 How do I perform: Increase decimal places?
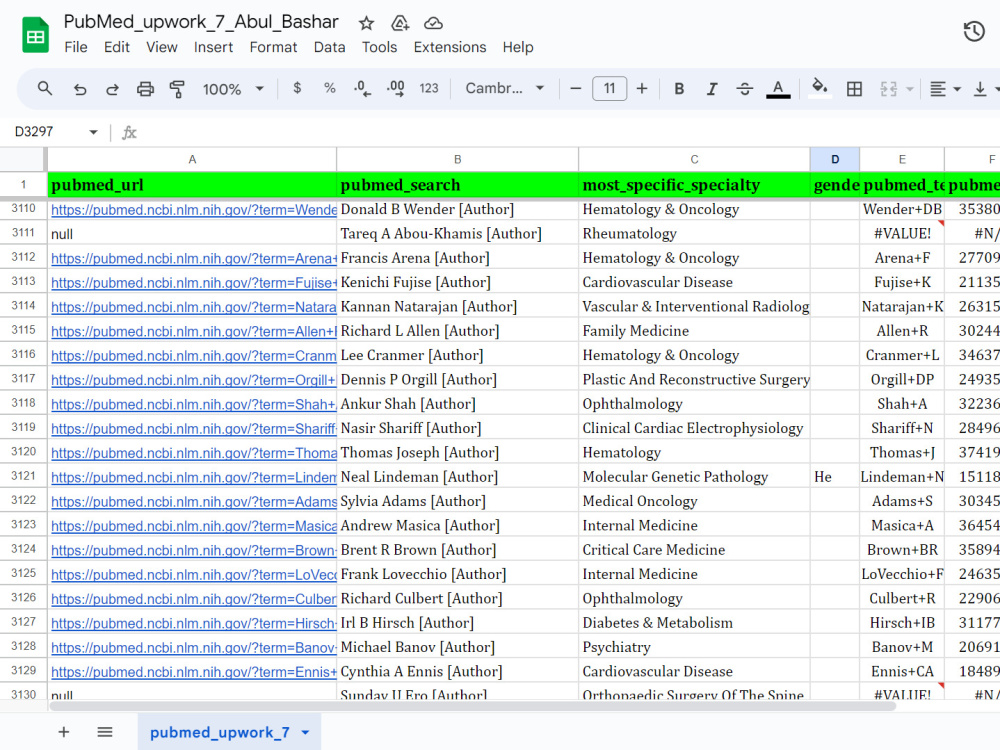395,89
